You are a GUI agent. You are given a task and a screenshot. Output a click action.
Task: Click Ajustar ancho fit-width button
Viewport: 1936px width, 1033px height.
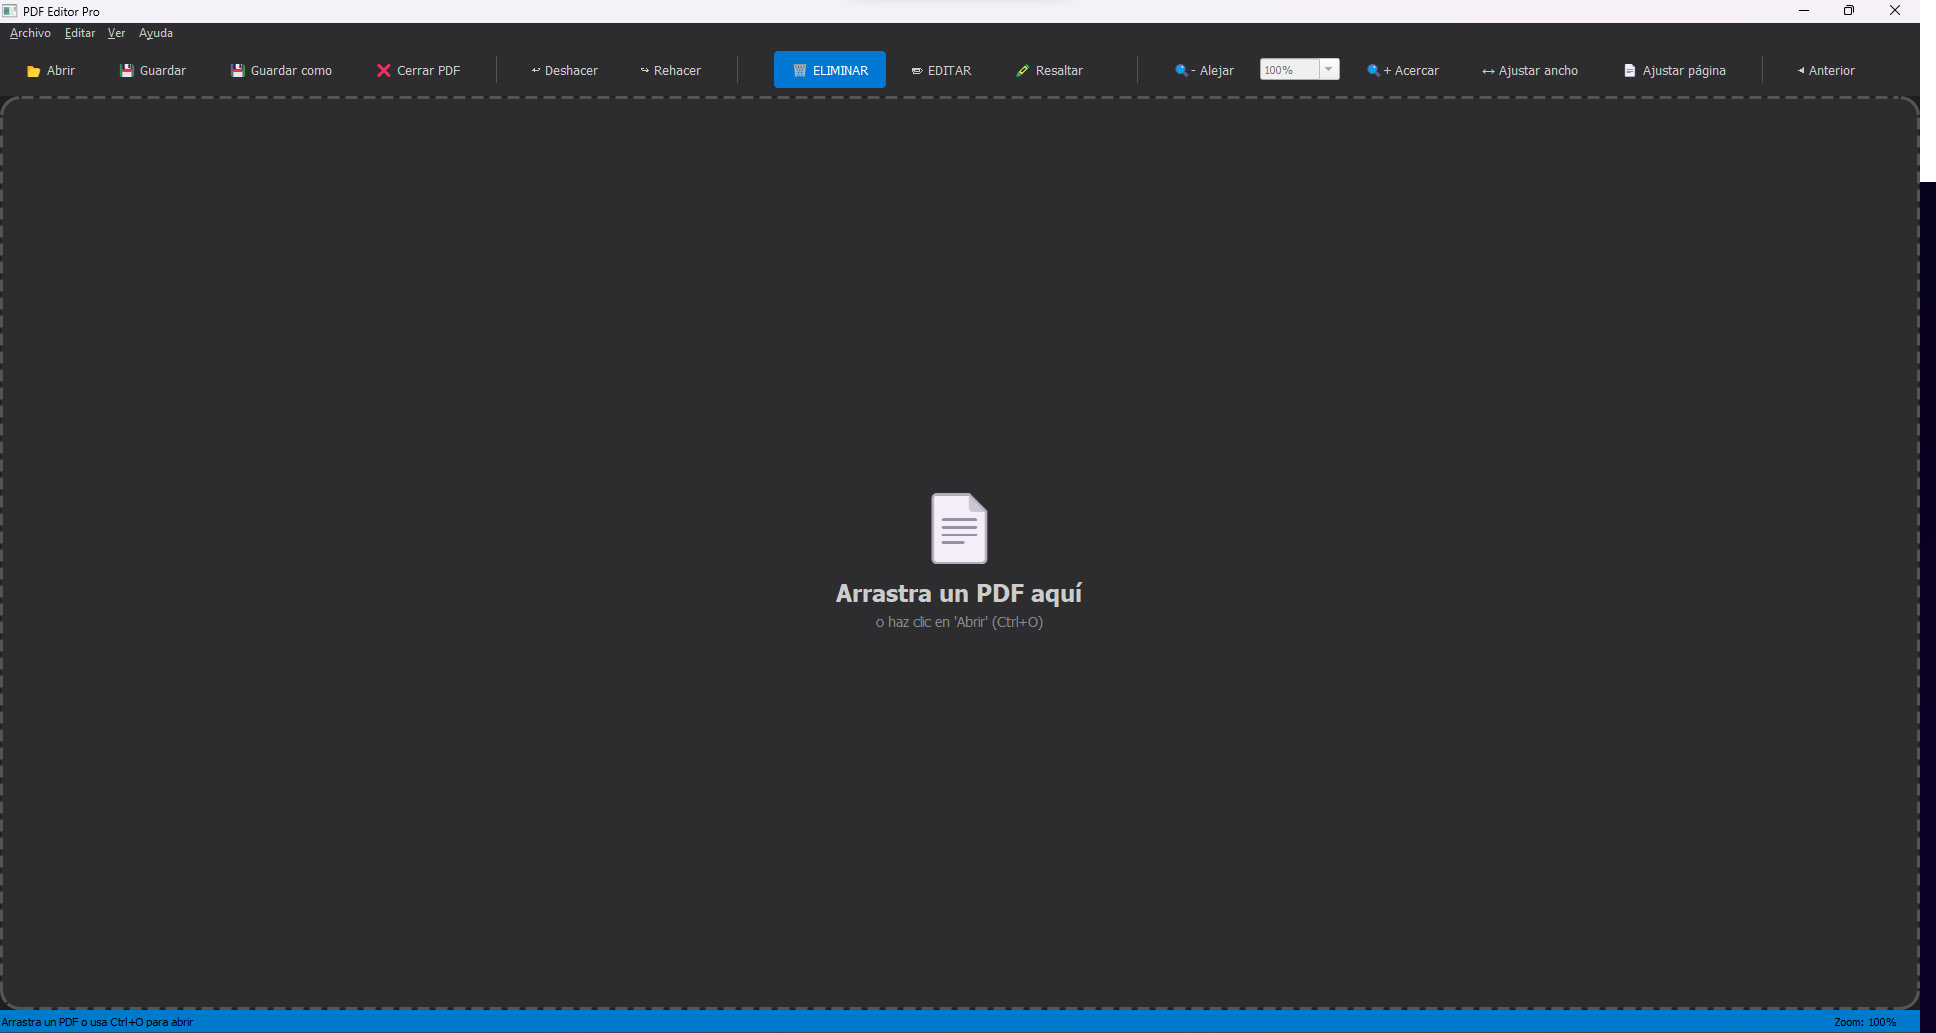(x=1529, y=71)
